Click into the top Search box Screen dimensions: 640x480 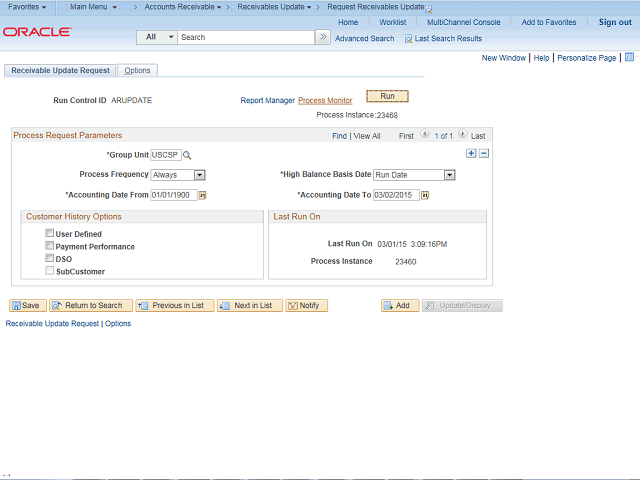tap(246, 37)
